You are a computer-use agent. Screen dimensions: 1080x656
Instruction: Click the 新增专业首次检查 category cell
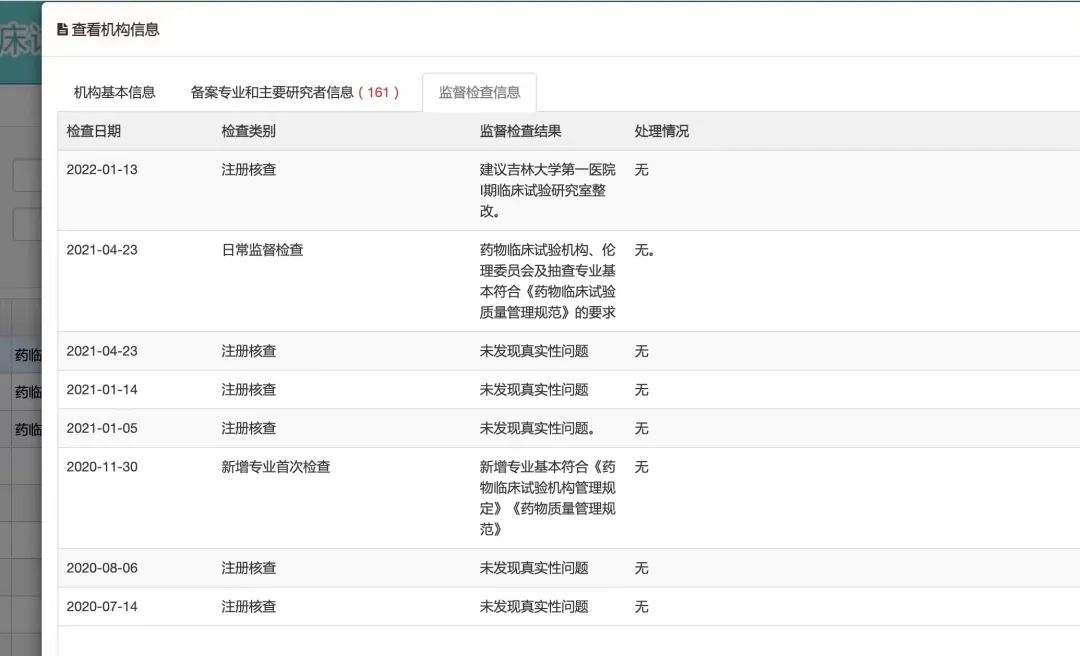coord(275,467)
